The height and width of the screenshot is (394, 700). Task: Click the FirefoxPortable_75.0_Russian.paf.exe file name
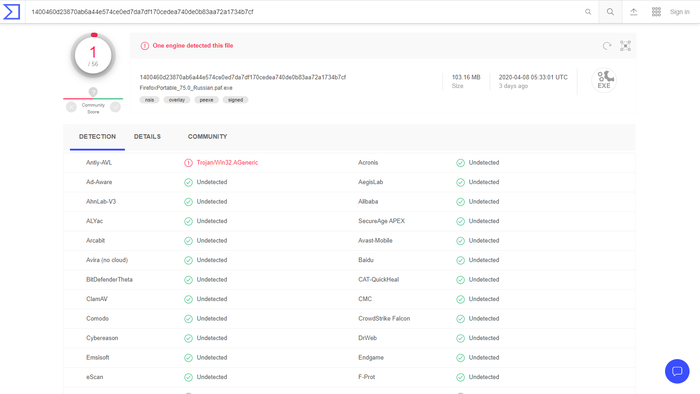coord(186,88)
